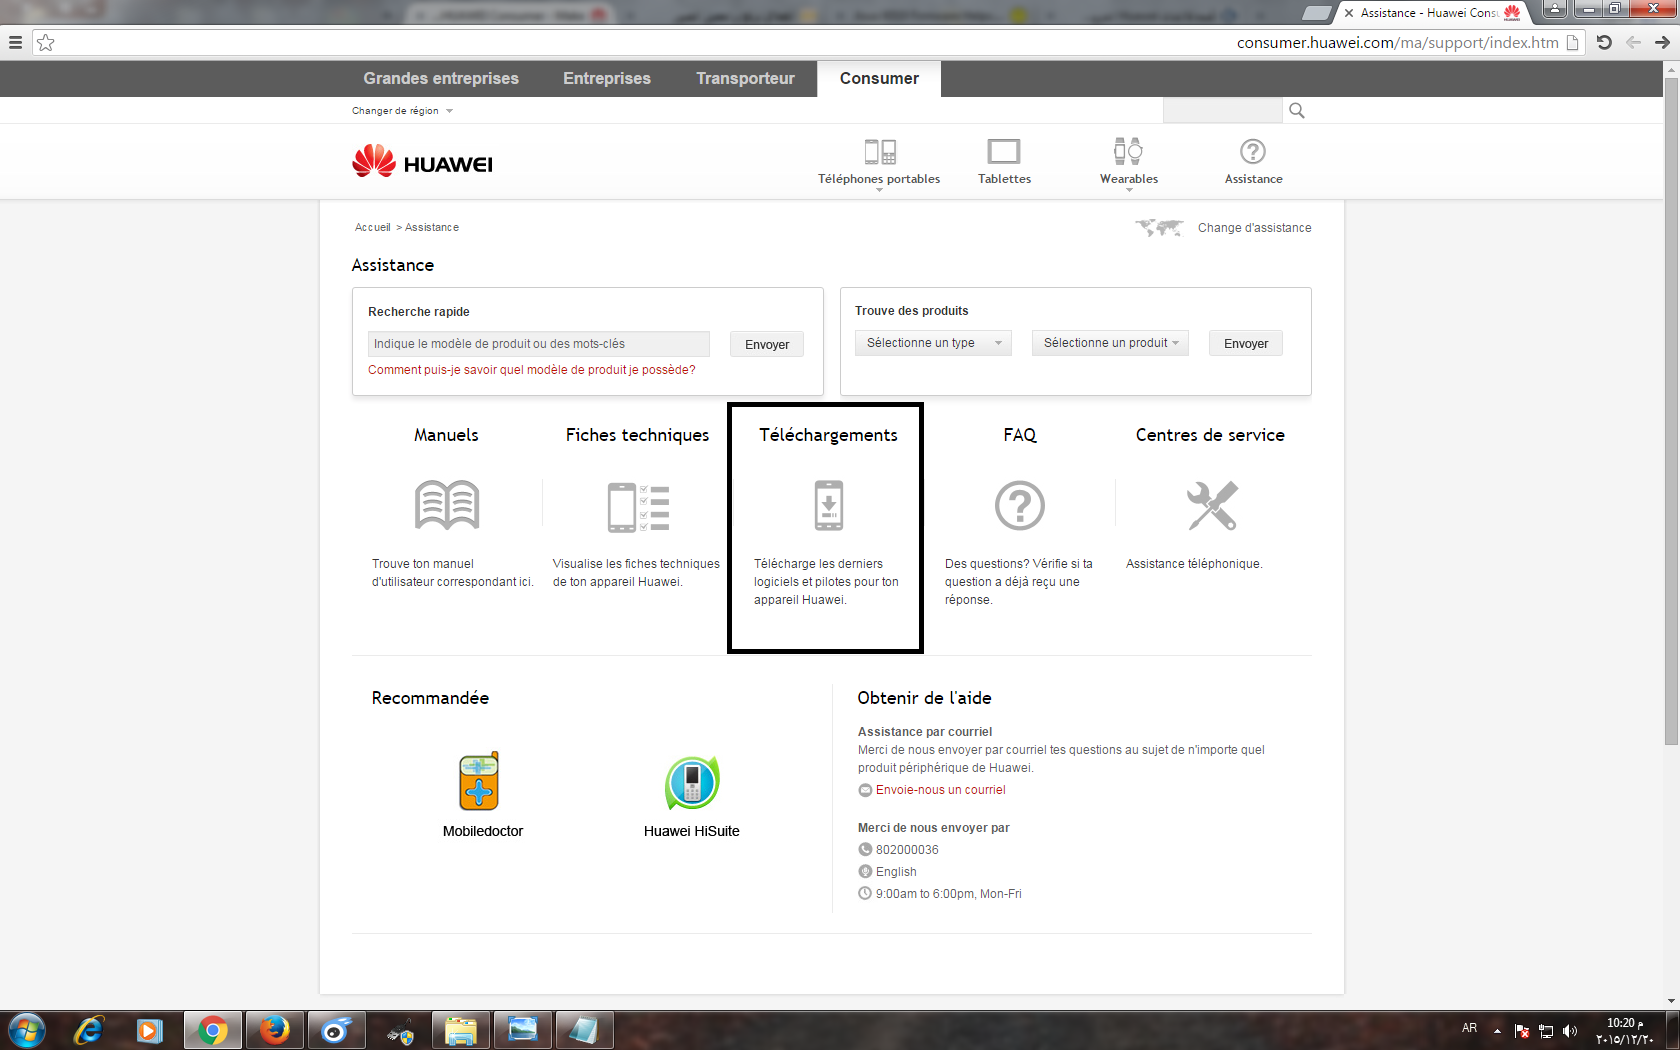Viewport: 1680px width, 1050px height.
Task: Click the phone number 802000036
Action: click(907, 850)
